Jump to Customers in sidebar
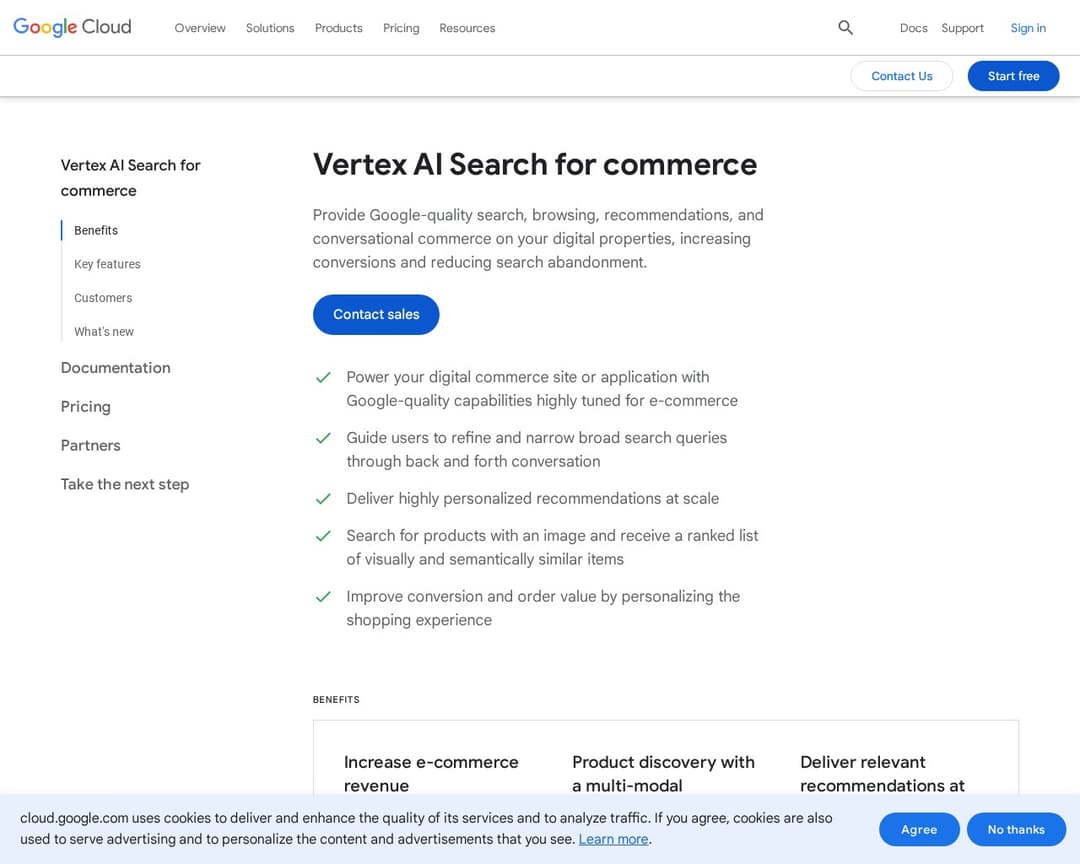This screenshot has width=1080, height=864. point(103,298)
